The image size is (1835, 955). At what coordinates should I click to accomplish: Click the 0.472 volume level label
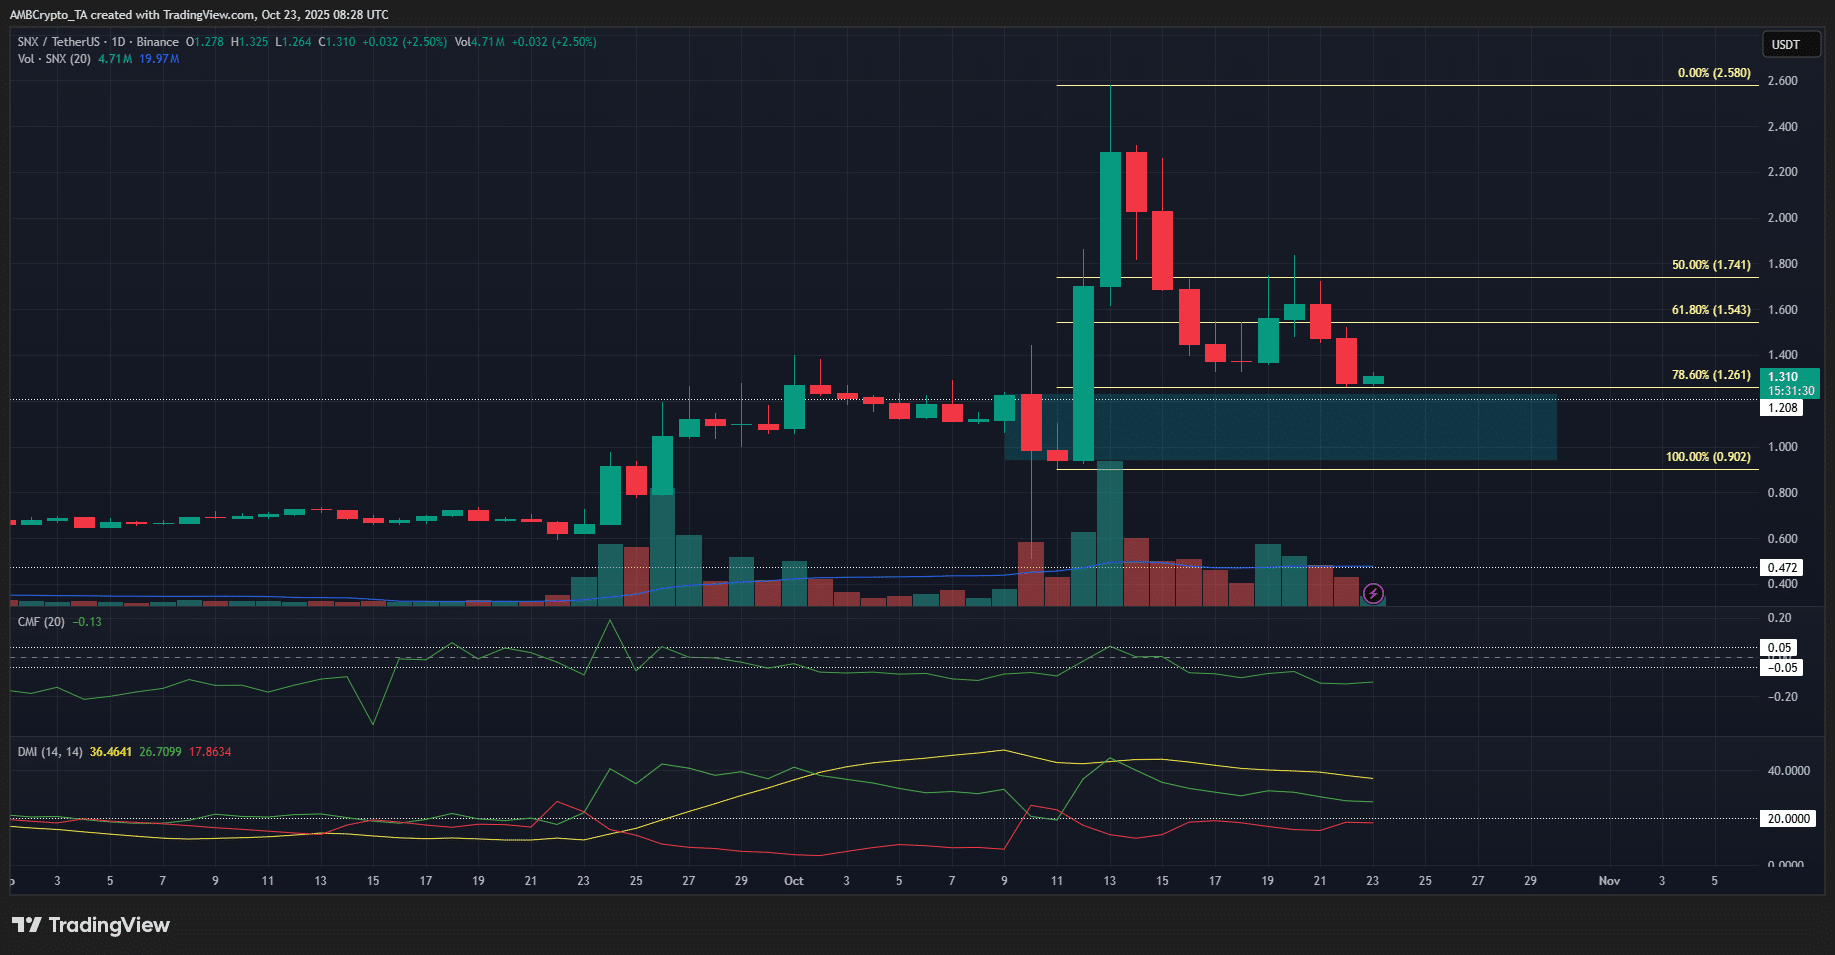[1782, 568]
